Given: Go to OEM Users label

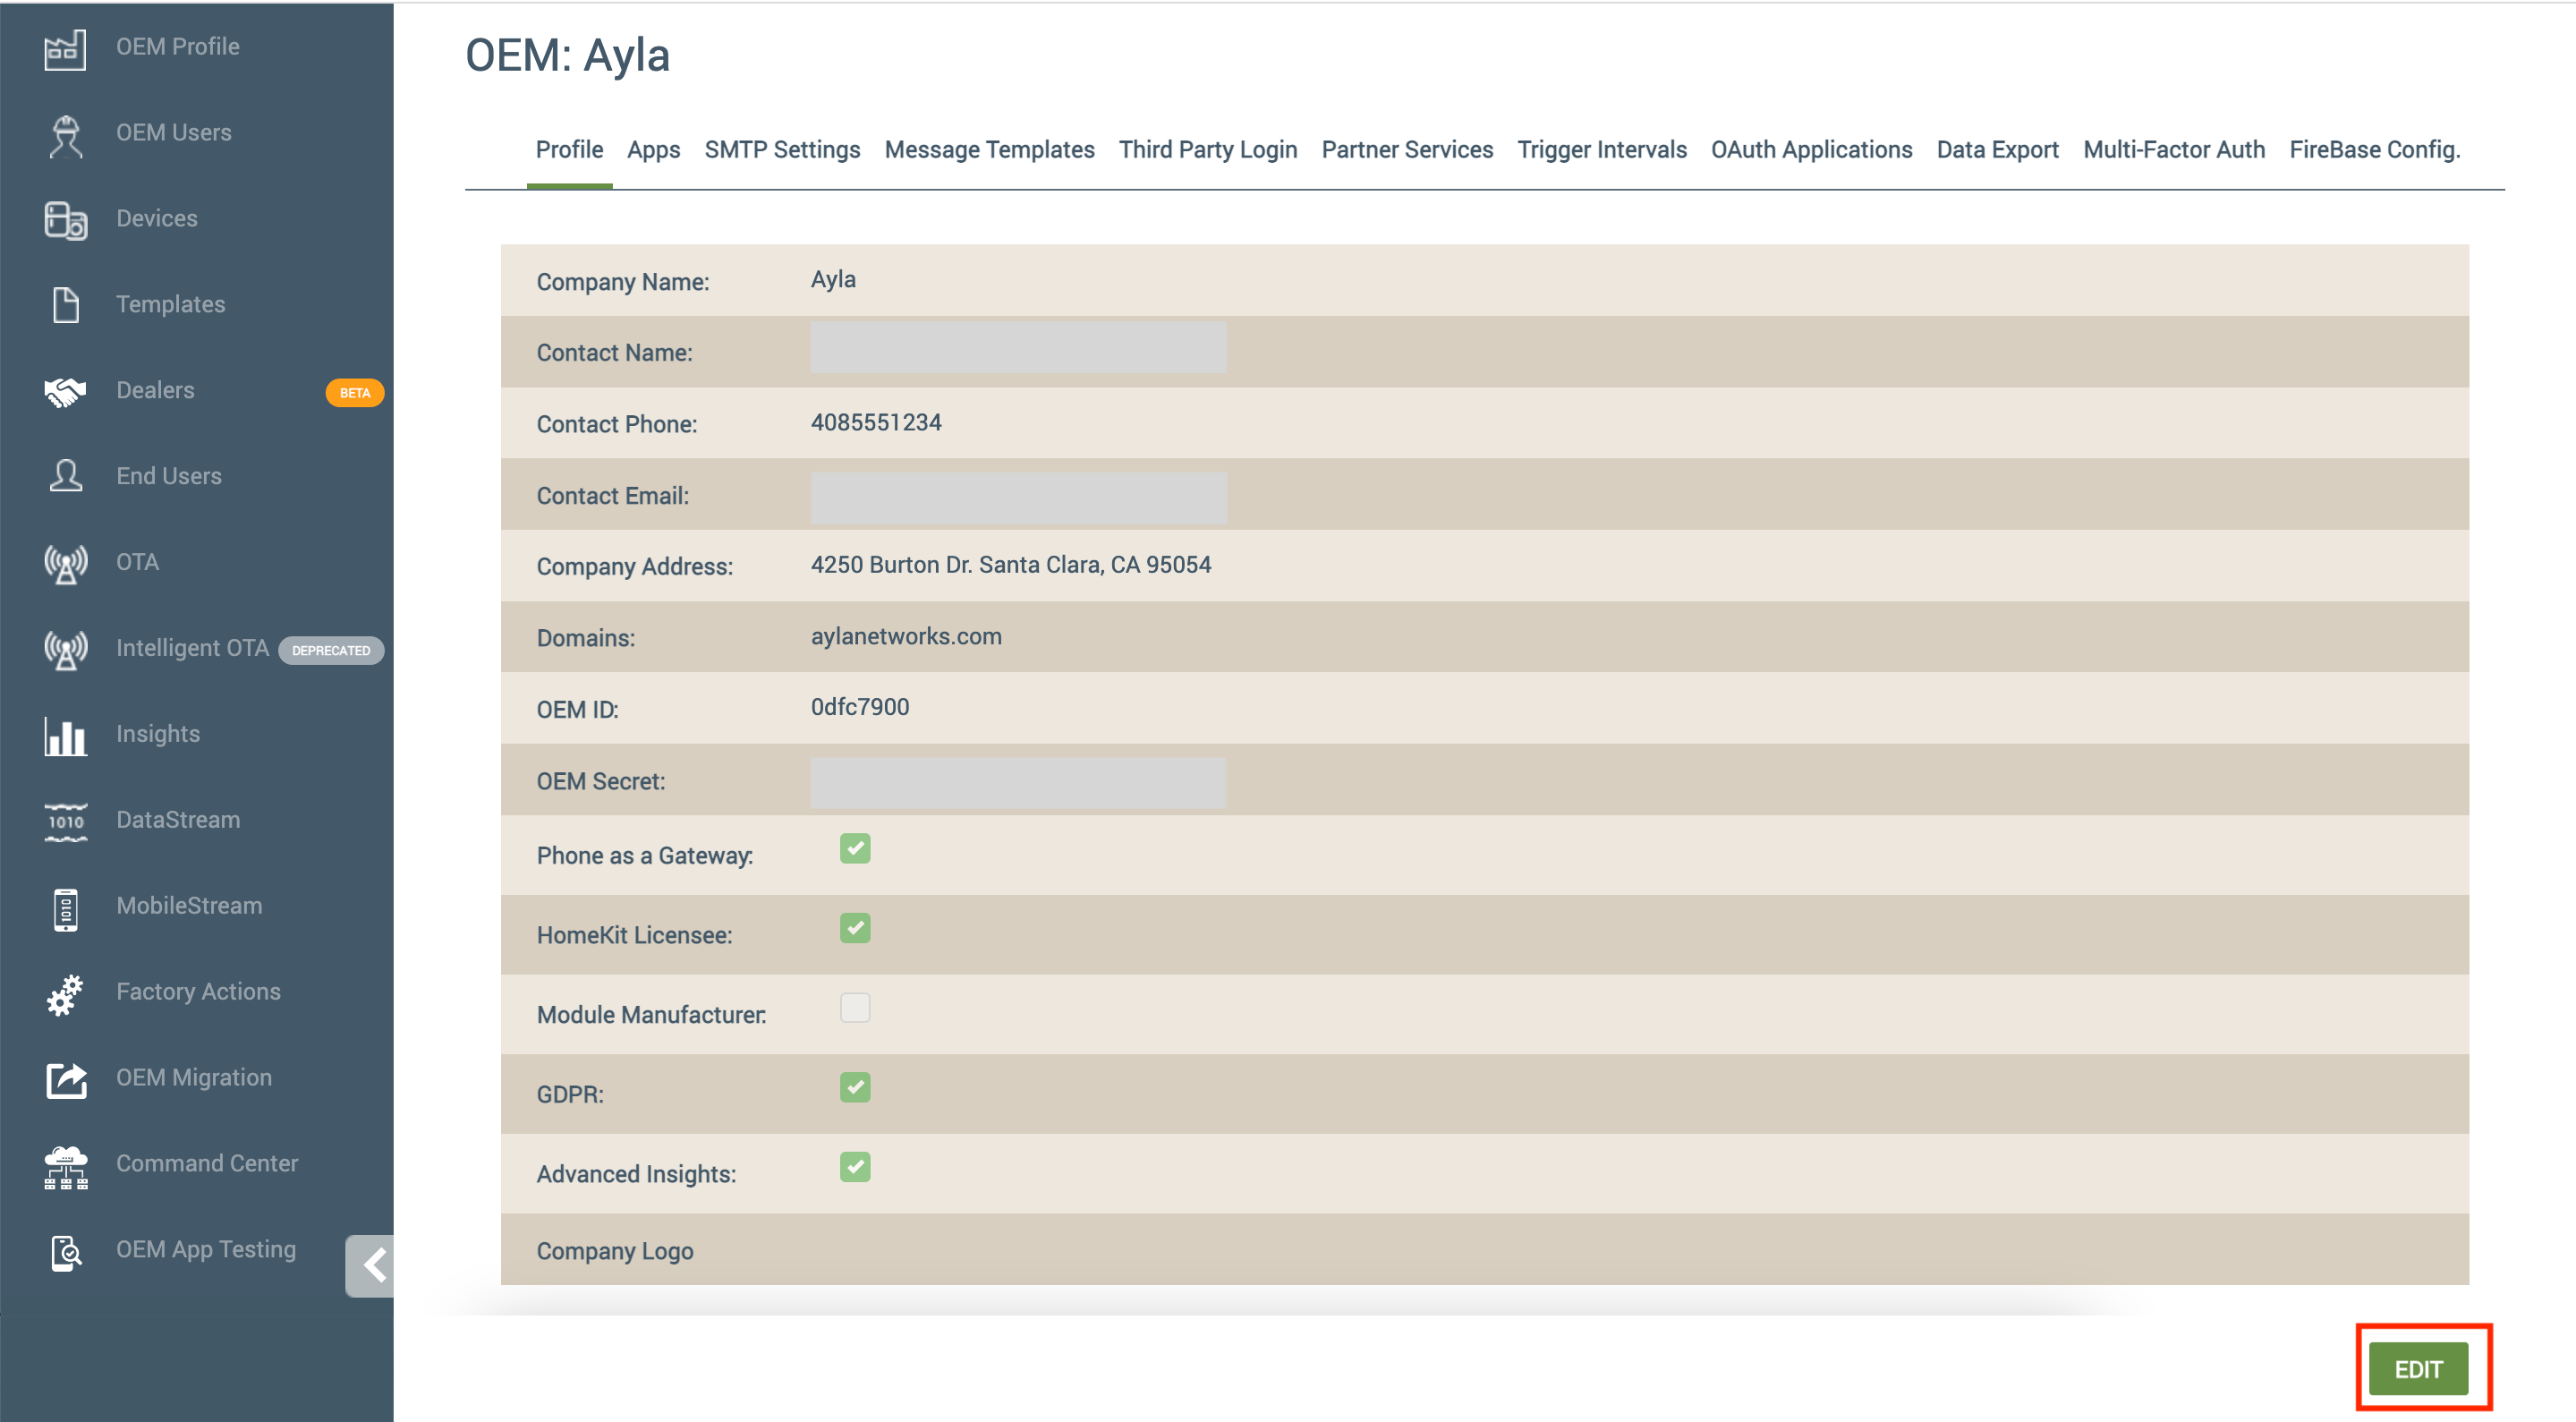Looking at the screenshot, I should point(174,132).
